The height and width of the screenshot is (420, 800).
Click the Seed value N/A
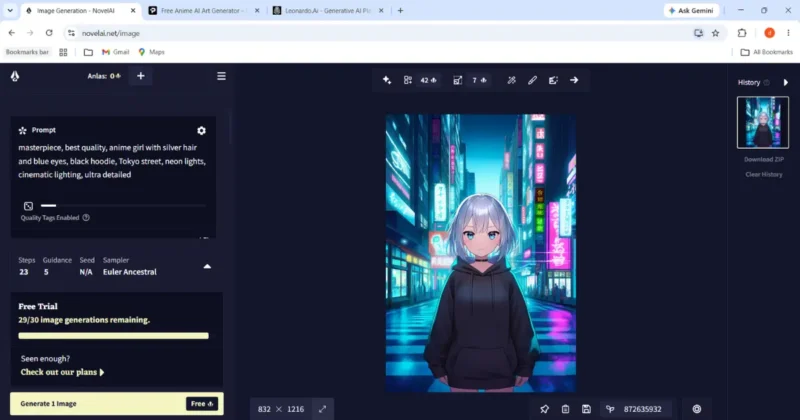click(x=86, y=272)
